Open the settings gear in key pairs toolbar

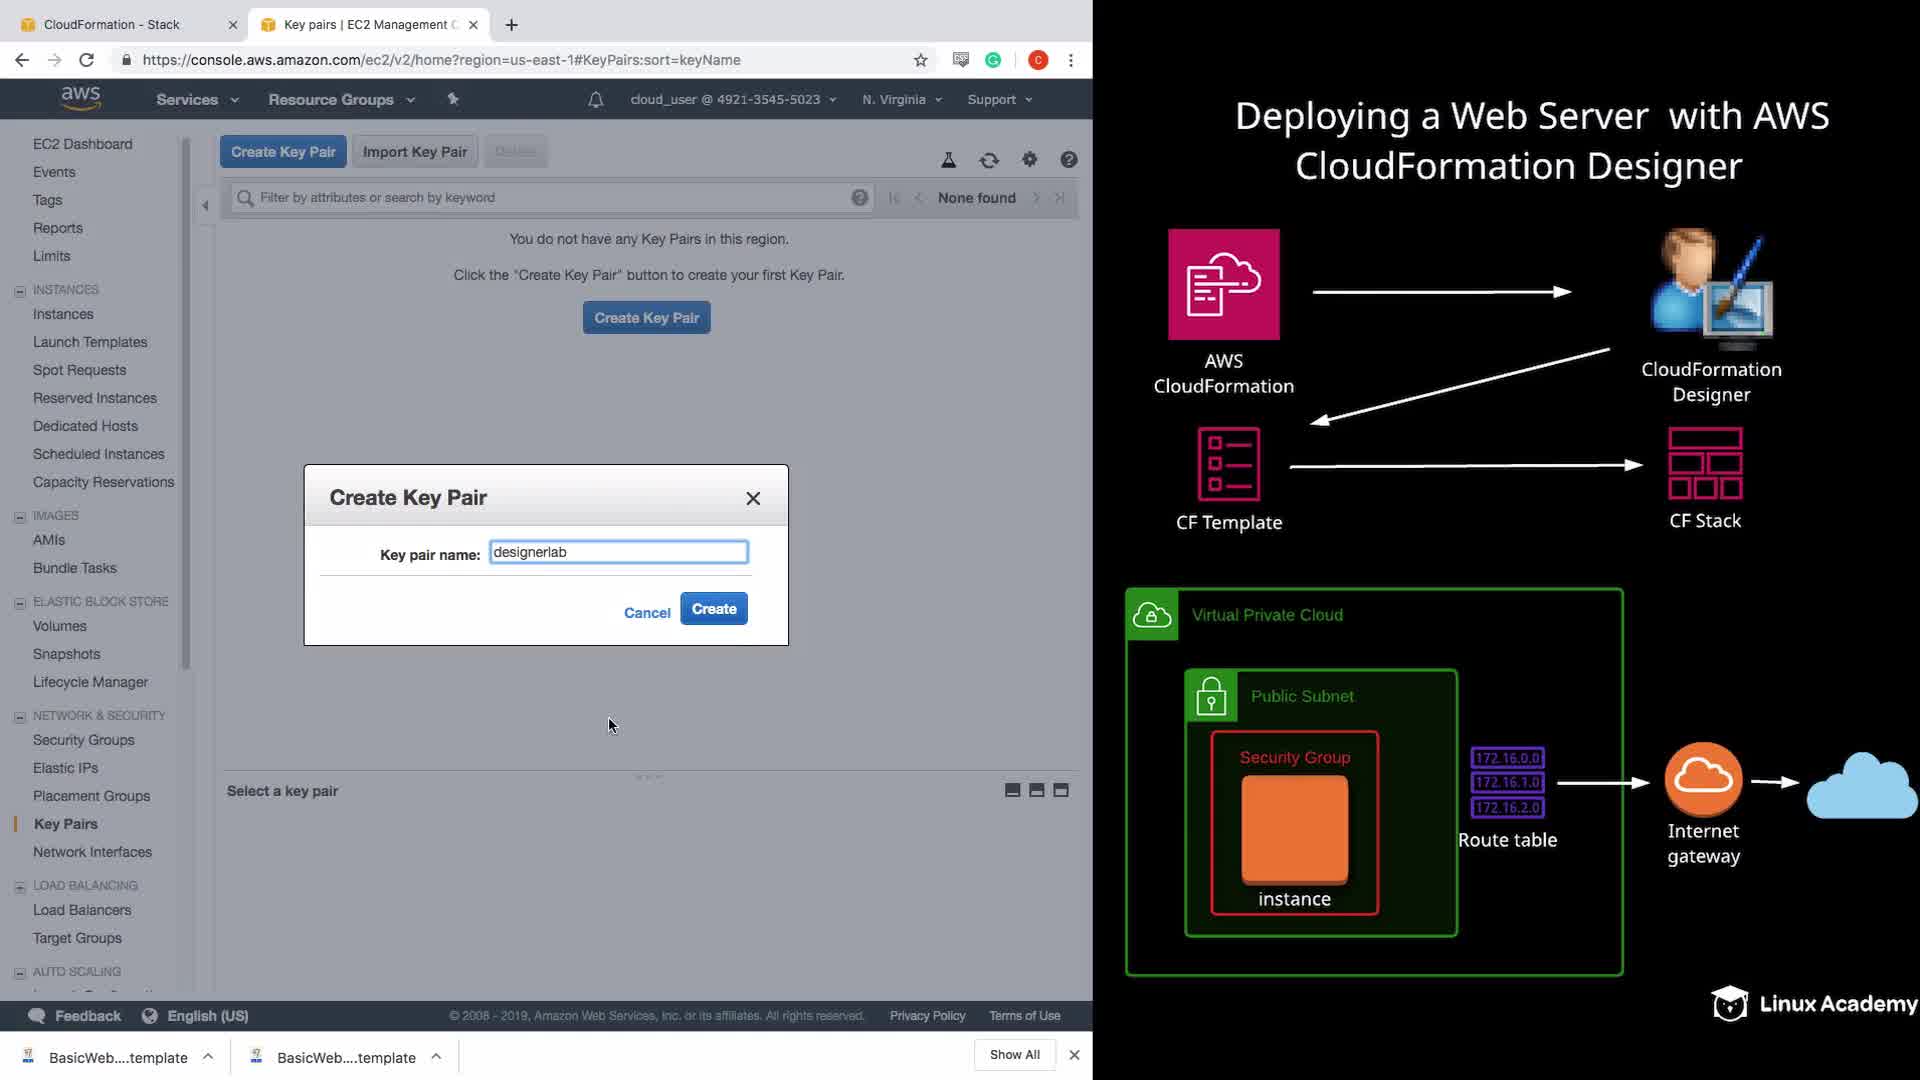(1029, 160)
